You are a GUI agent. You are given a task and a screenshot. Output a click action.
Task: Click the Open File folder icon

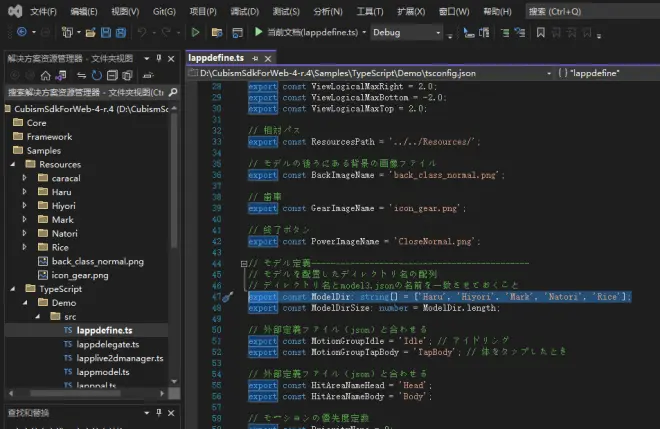point(90,32)
